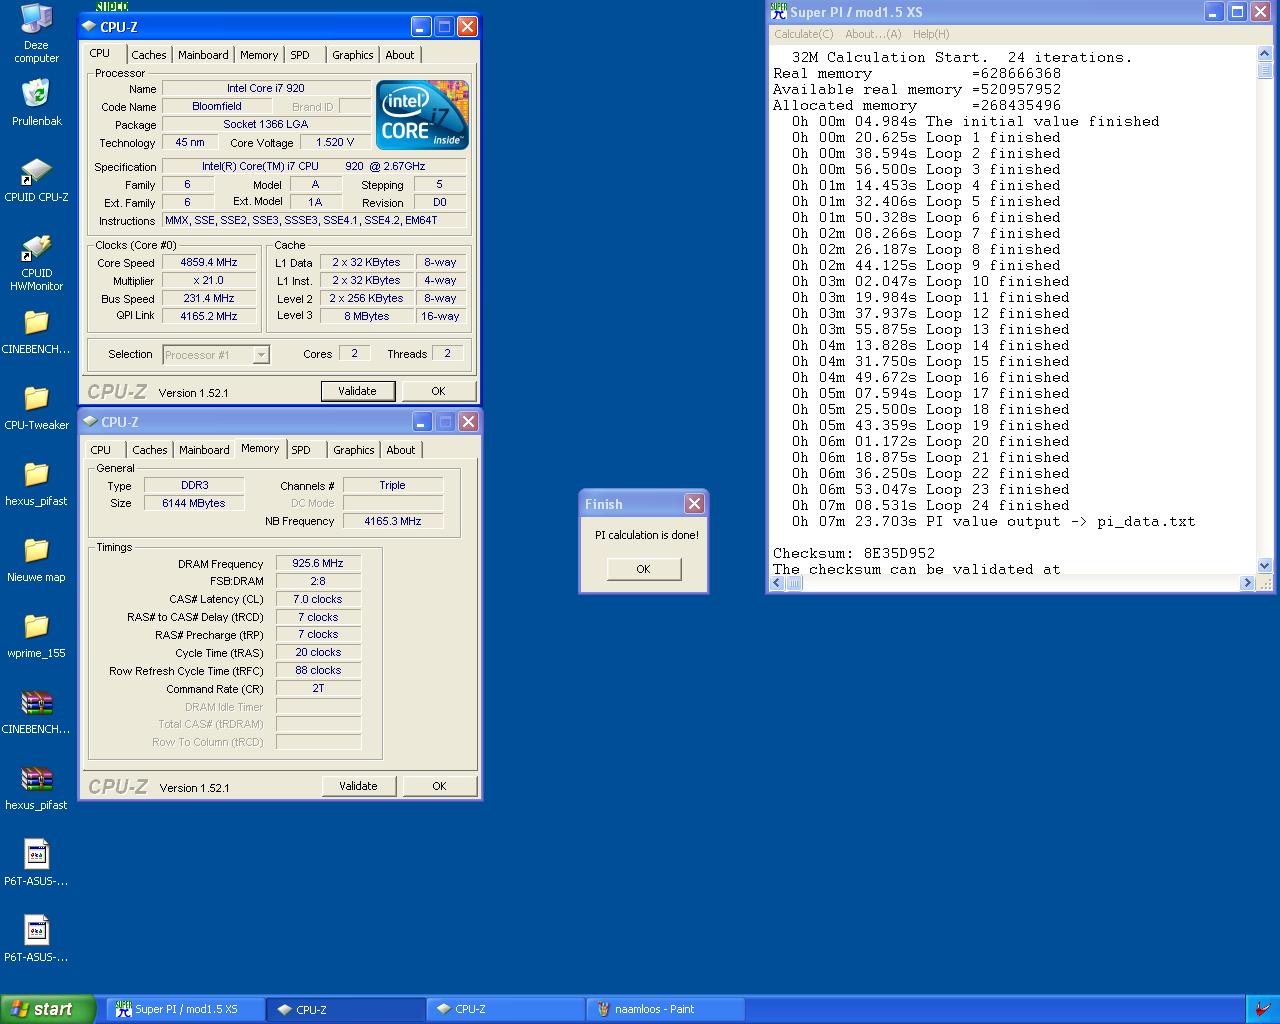Click the CAS# Latency 7.0 clocks value

318,599
